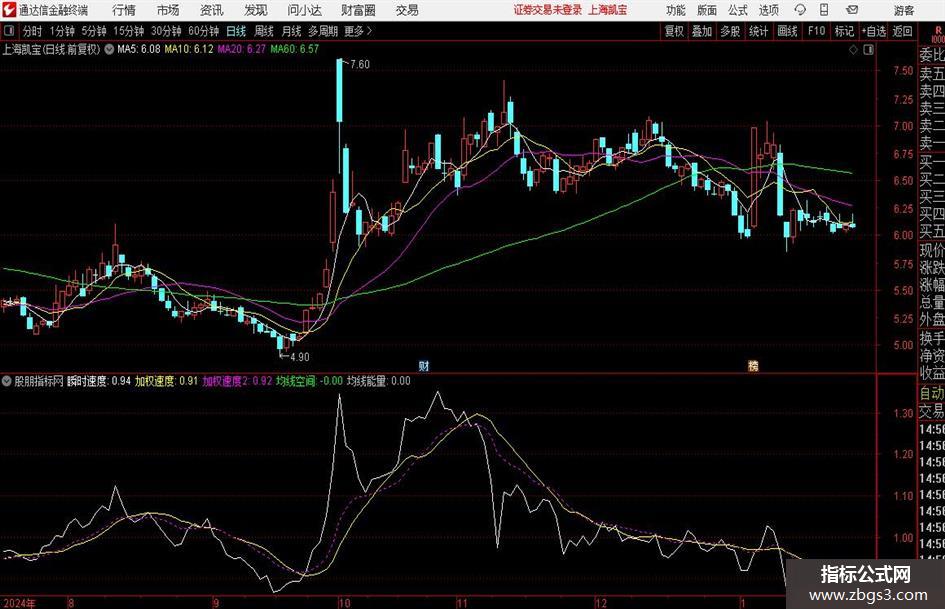Image resolution: width=945 pixels, height=609 pixels.
Task: Open the 功能 menu
Action: 676,10
